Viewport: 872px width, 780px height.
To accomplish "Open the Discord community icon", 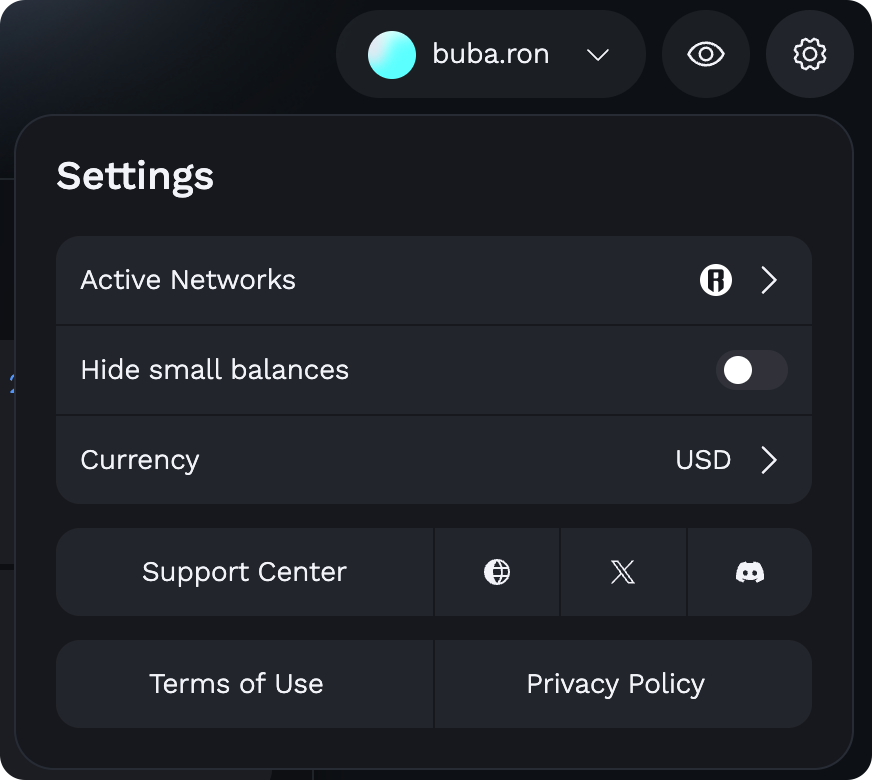I will [x=750, y=572].
